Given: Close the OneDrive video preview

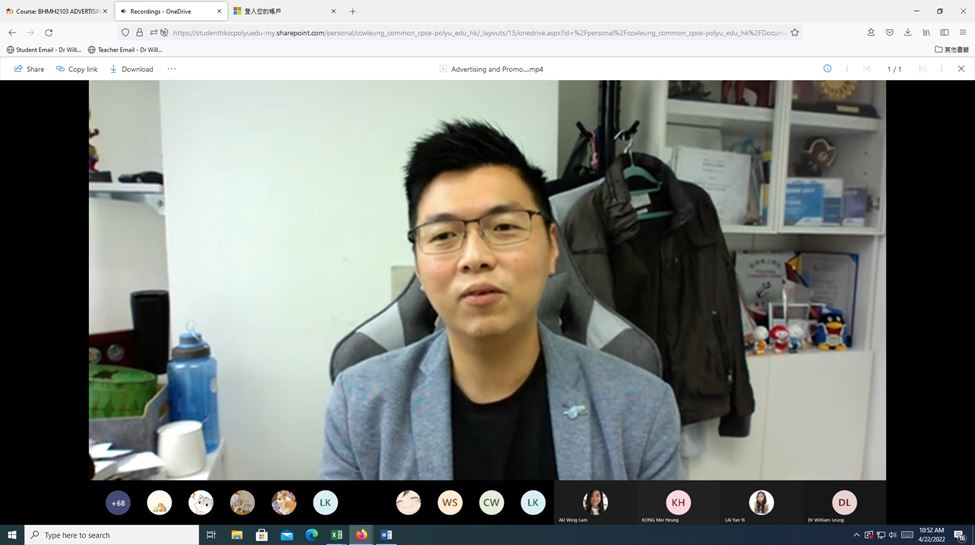Looking at the screenshot, I should coord(961,69).
